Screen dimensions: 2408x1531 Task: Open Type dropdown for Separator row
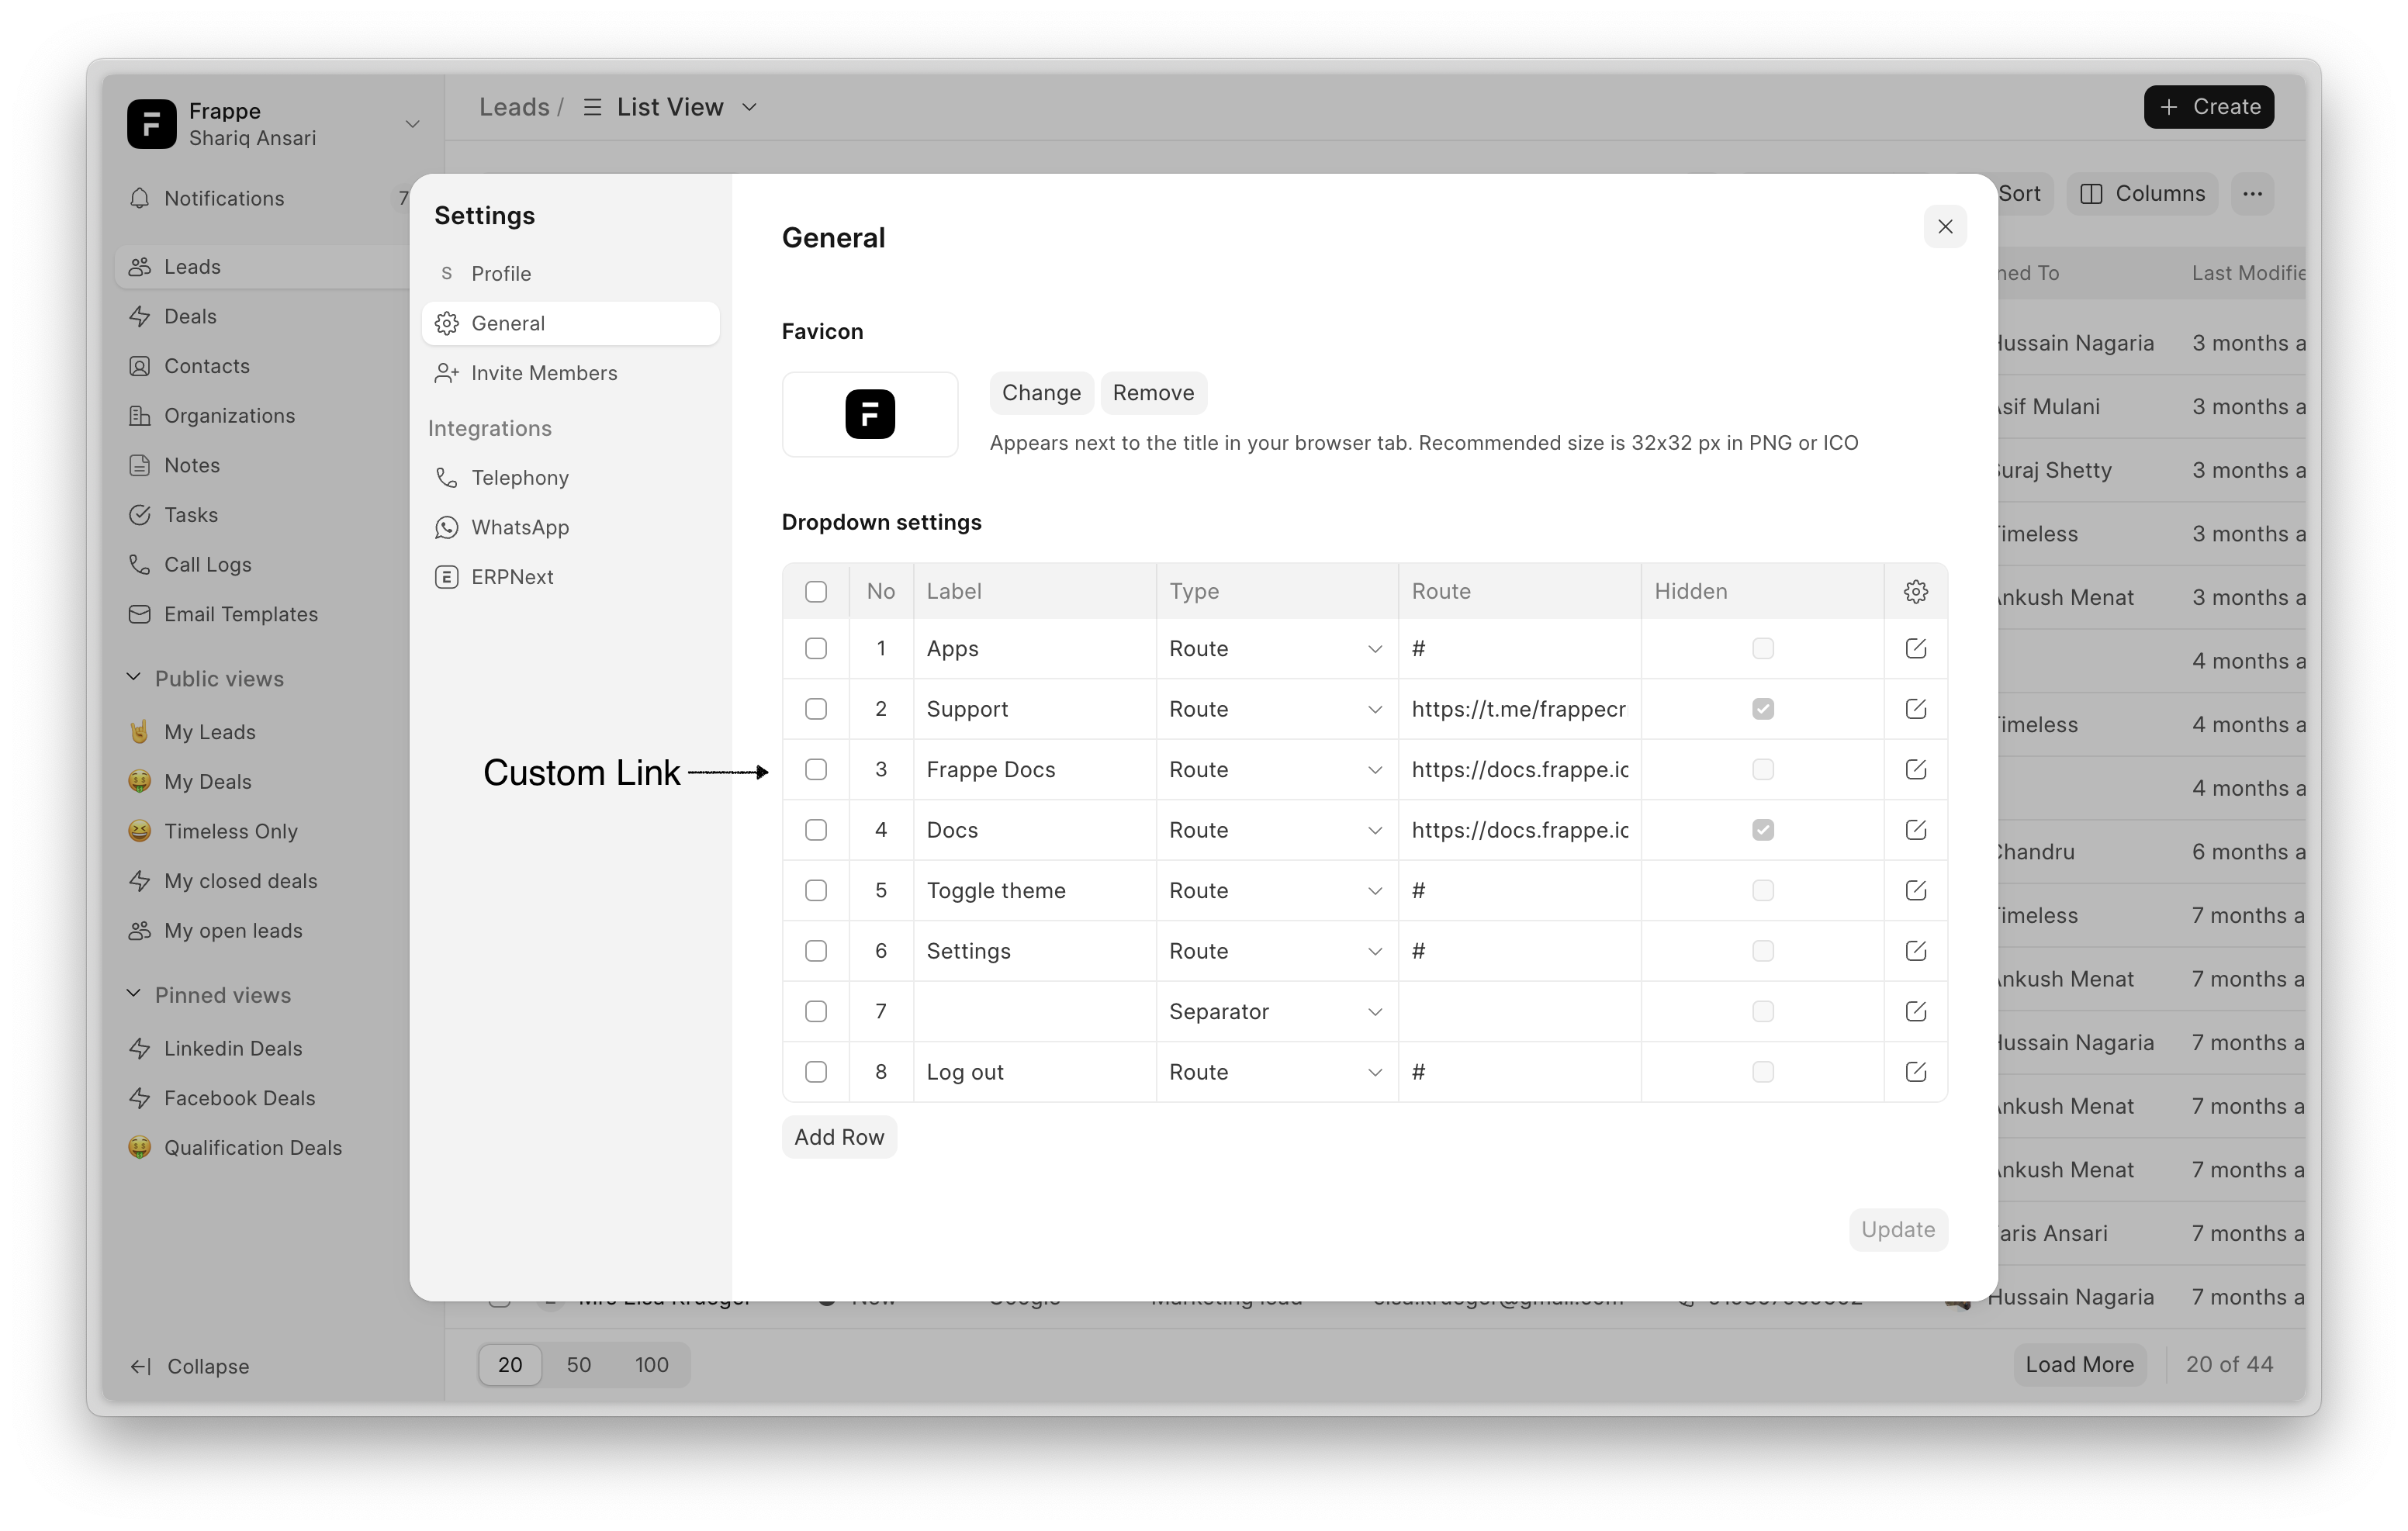pyautogui.click(x=1275, y=1011)
